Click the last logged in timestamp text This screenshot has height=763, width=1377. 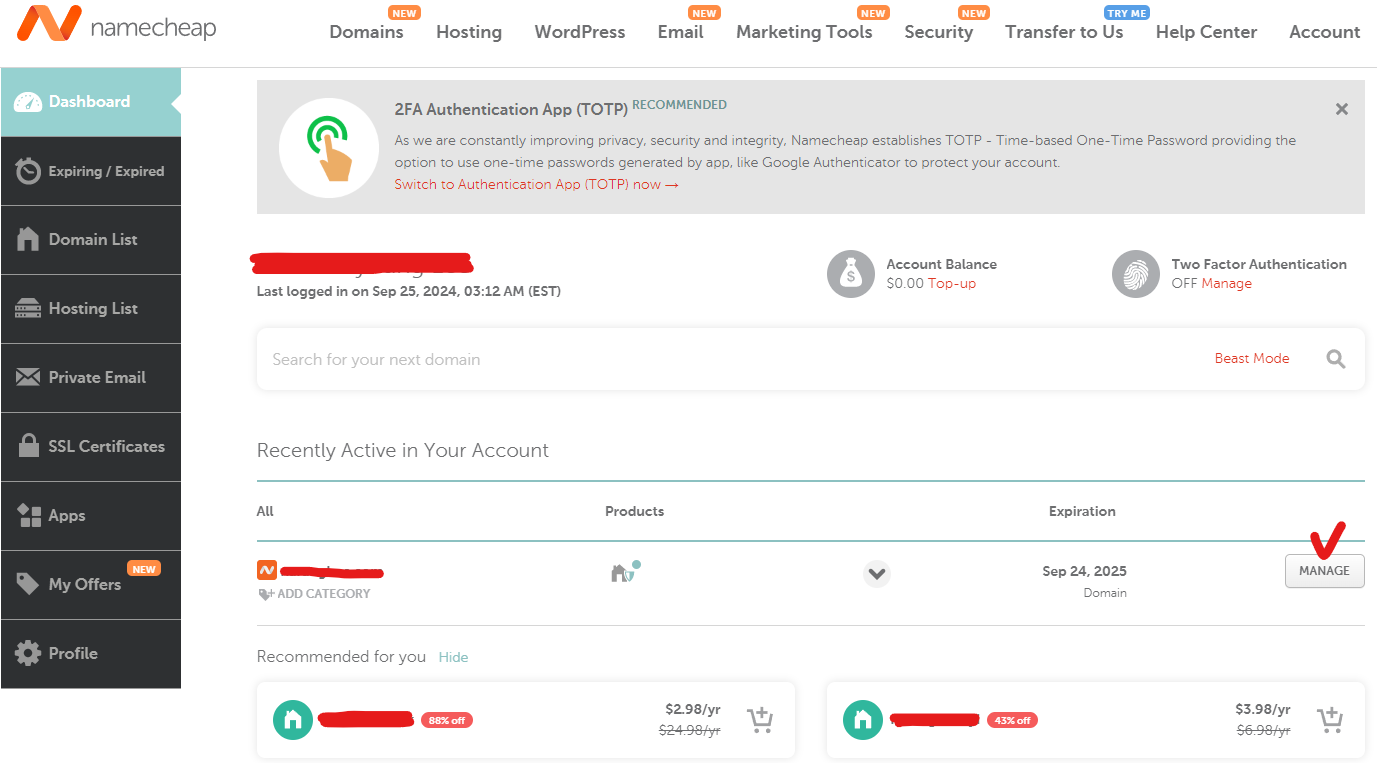pos(409,292)
